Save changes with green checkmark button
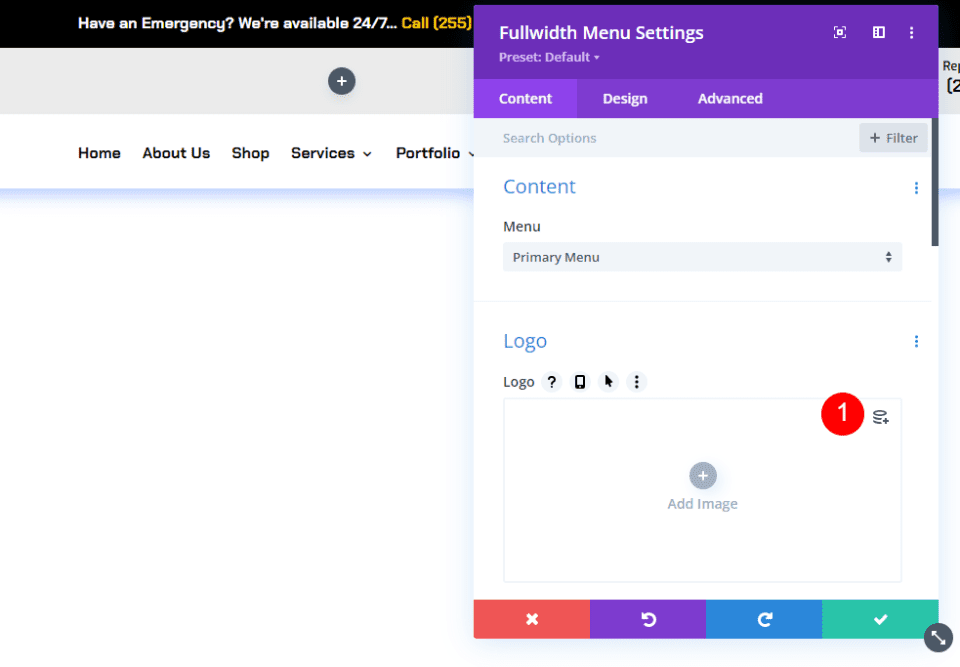Screen dimensions: 960x667 coord(880,619)
